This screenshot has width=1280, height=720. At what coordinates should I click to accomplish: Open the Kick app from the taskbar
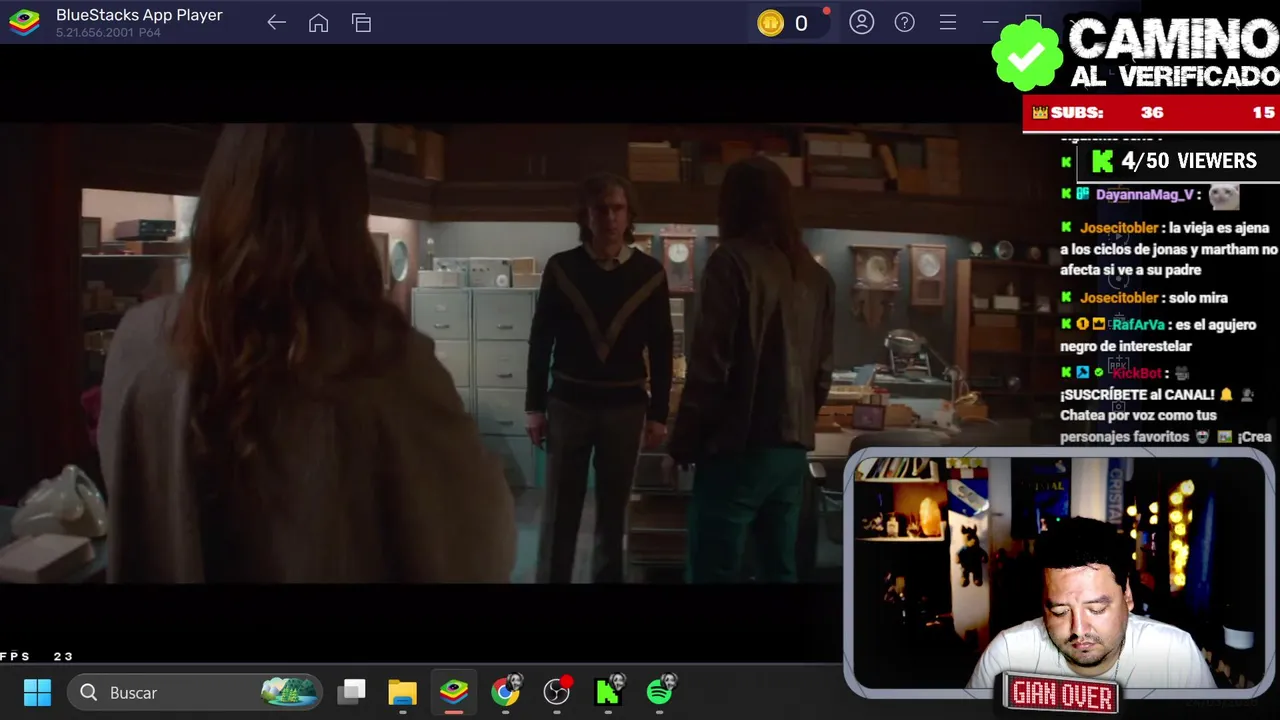609,691
